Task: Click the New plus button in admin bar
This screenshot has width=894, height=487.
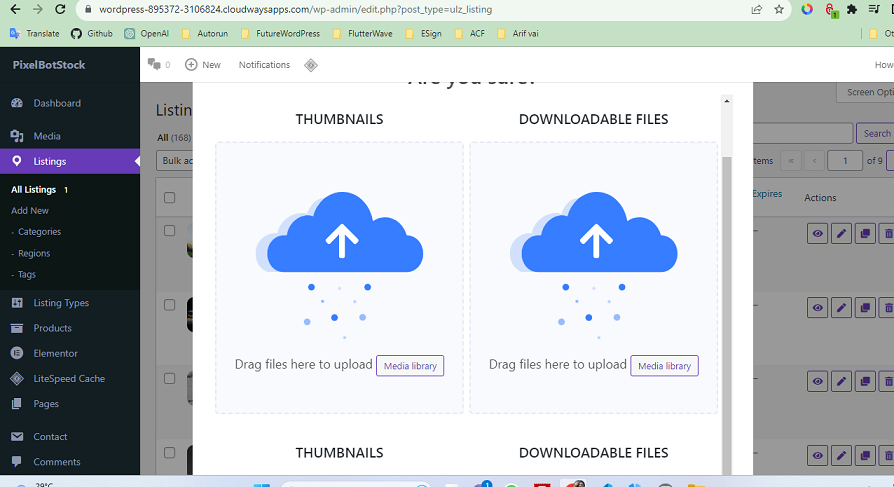Action: click(x=203, y=64)
